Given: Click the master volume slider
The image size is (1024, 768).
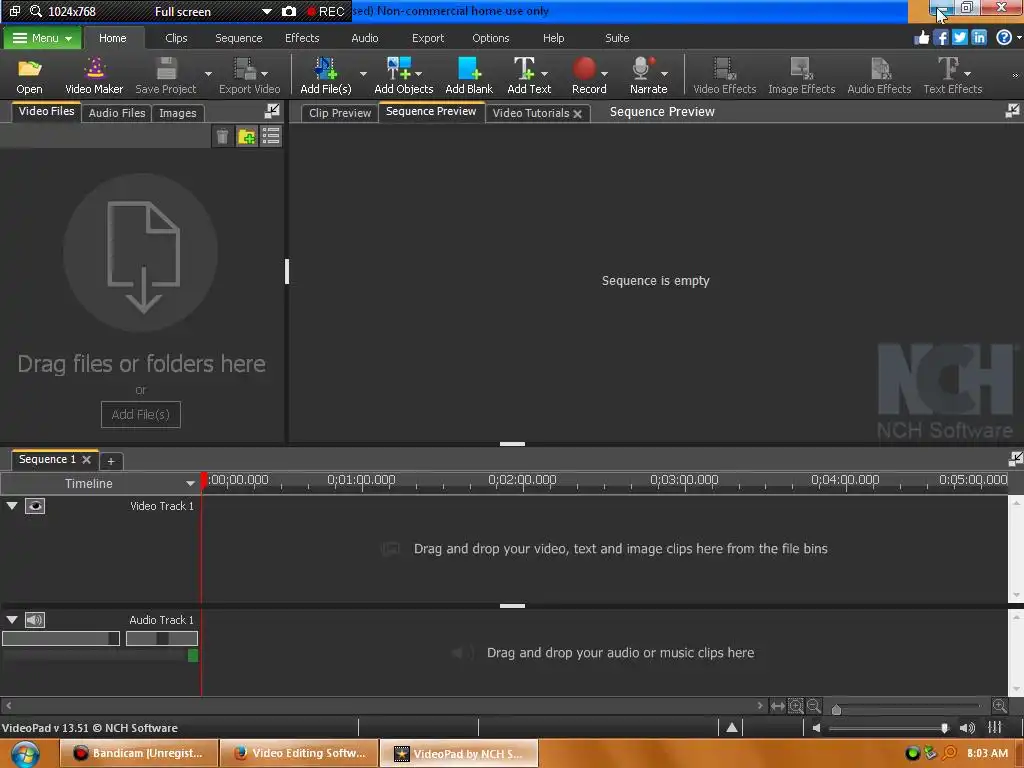Looking at the screenshot, I should pos(887,728).
